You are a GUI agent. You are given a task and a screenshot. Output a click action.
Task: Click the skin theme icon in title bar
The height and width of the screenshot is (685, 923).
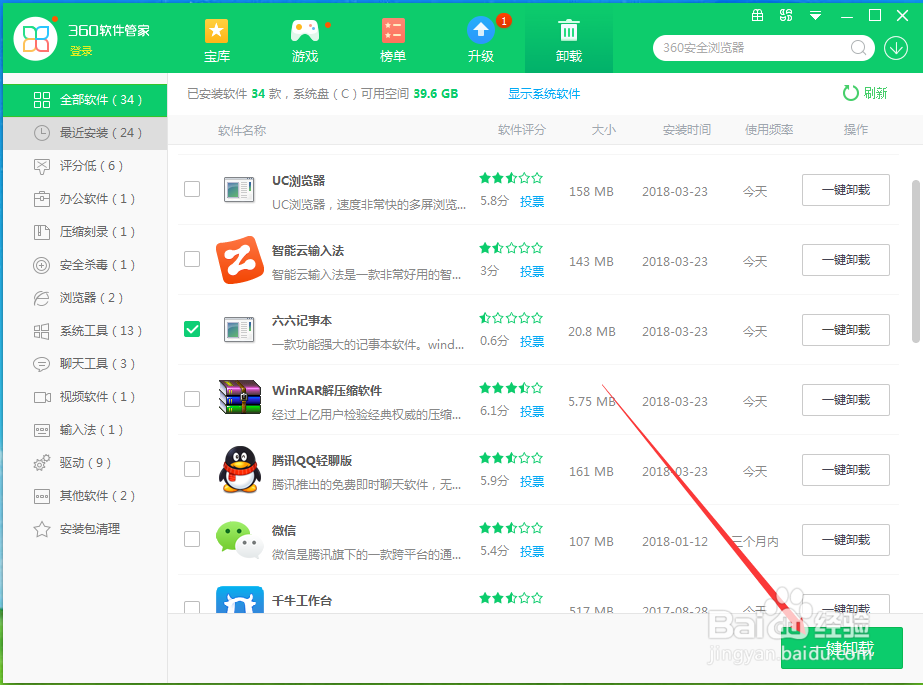[x=786, y=15]
